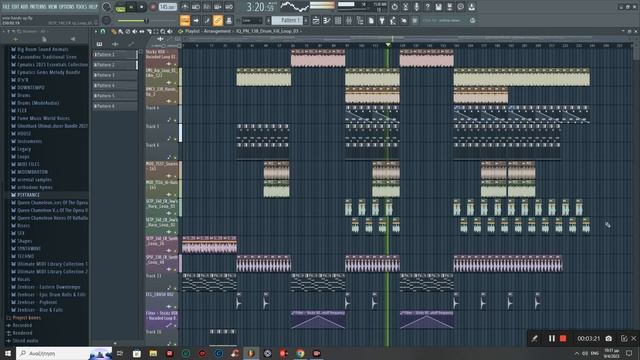Click the download content library icon
This screenshot has height=360, width=640.
click(x=471, y=7)
